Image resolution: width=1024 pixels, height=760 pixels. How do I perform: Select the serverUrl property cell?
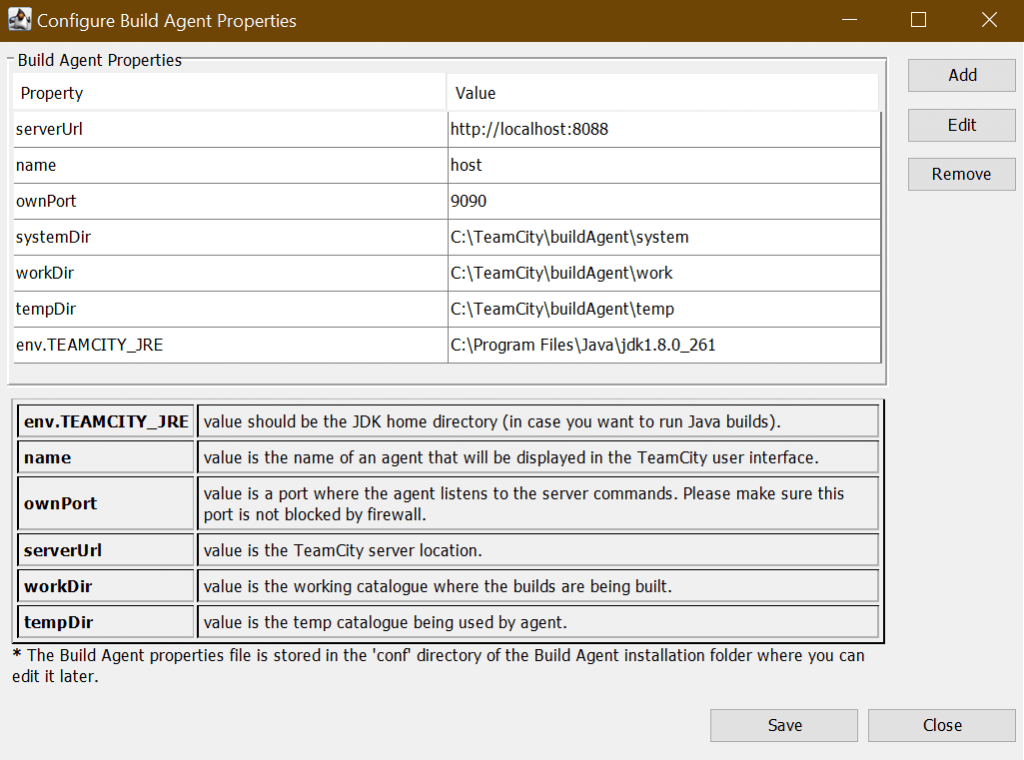[230, 129]
